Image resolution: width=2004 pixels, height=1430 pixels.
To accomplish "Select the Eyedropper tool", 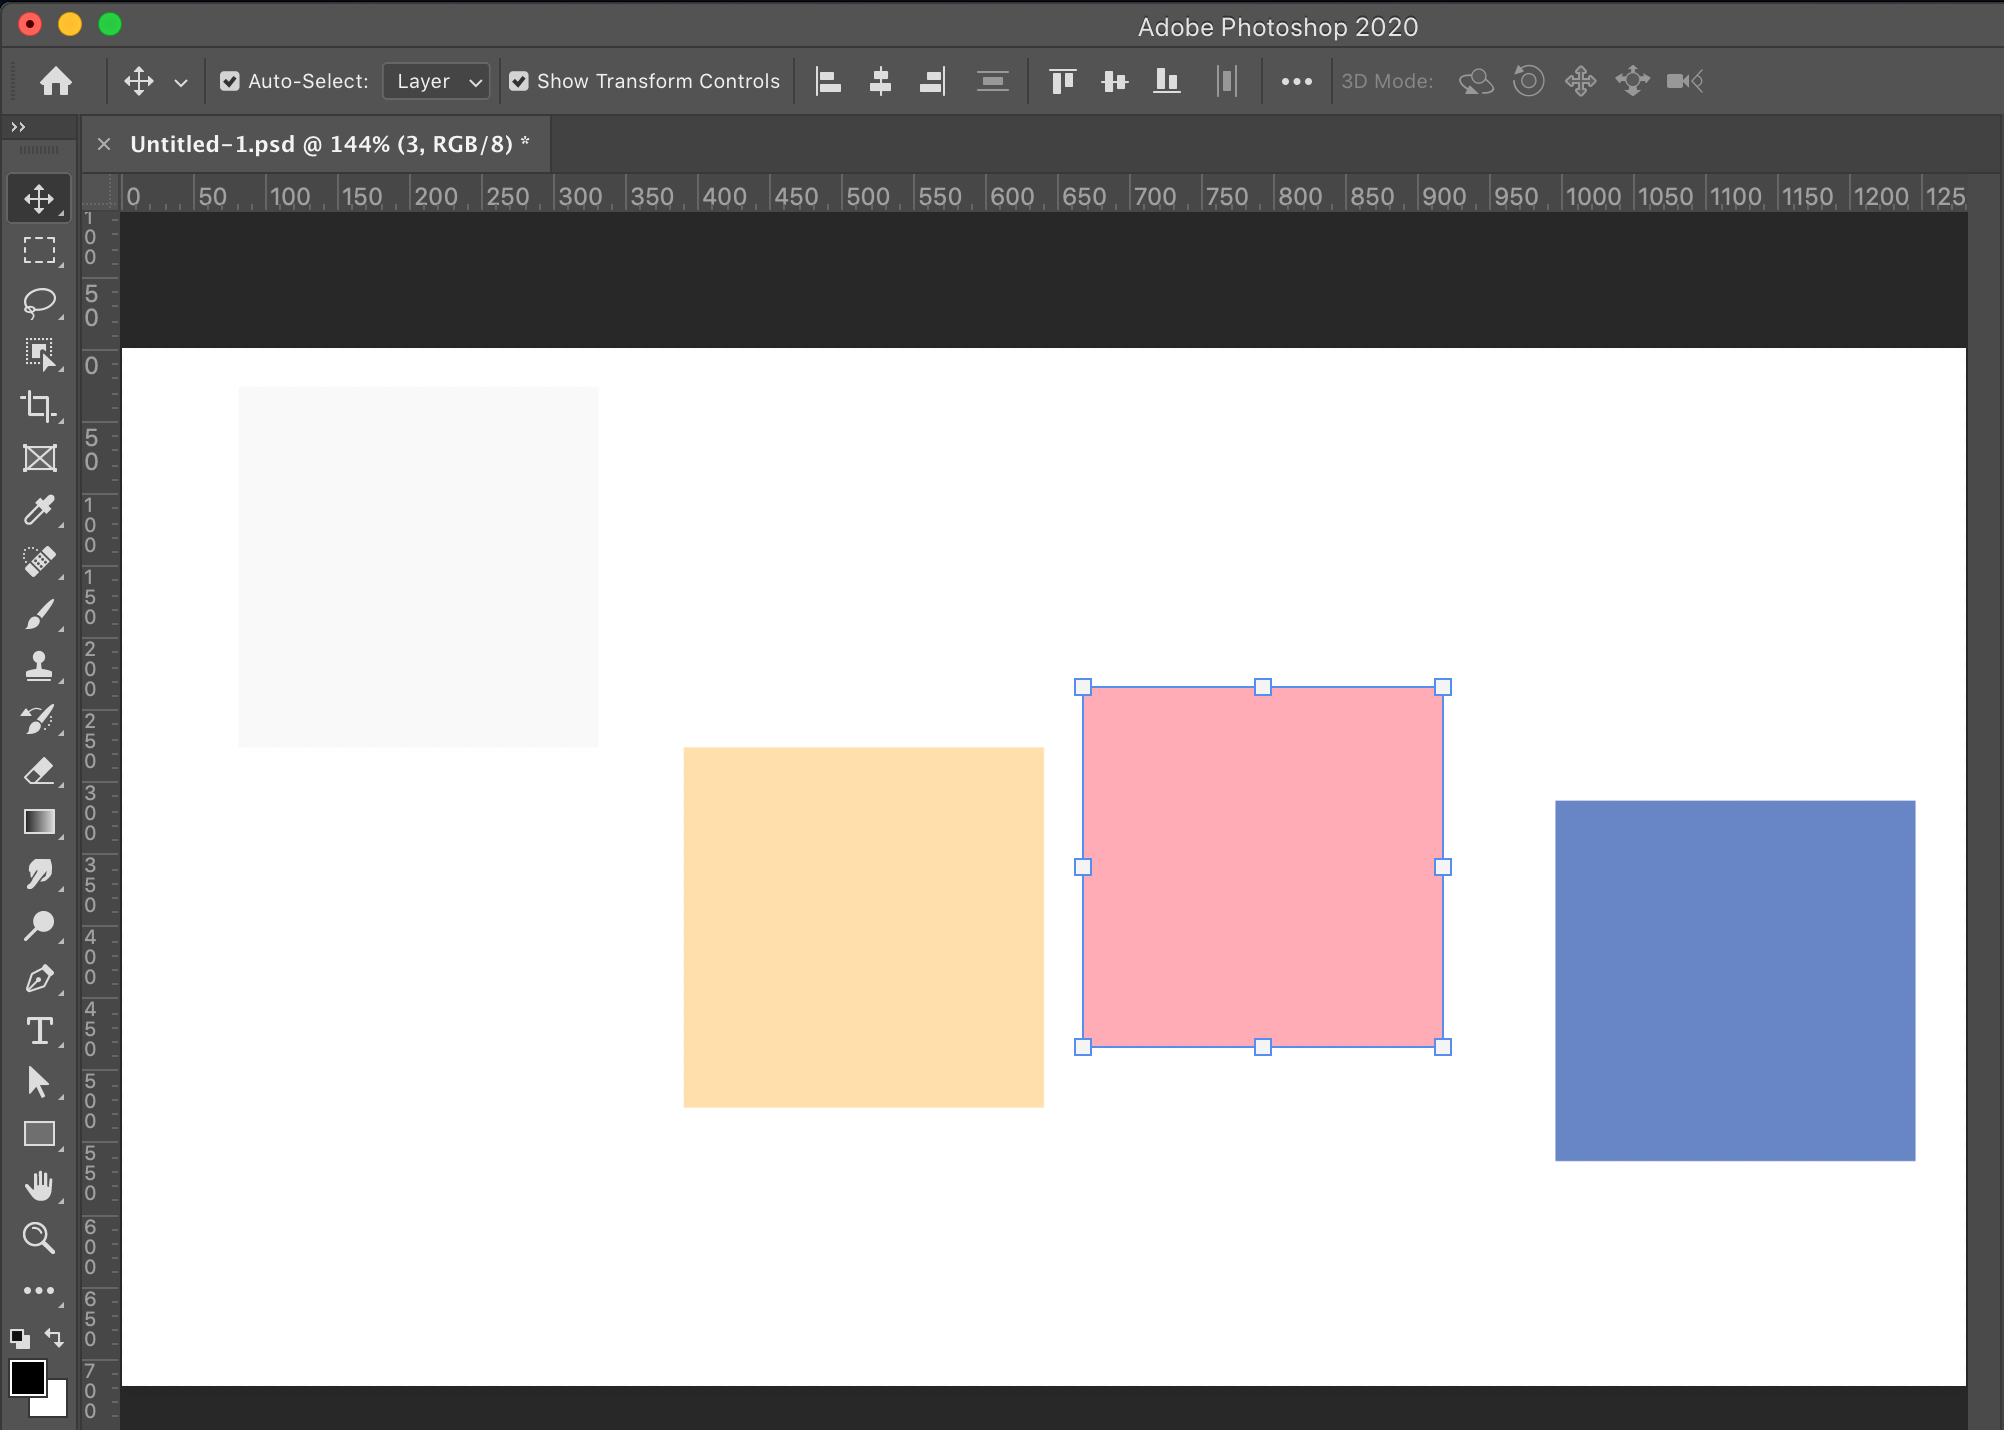I will coord(39,510).
